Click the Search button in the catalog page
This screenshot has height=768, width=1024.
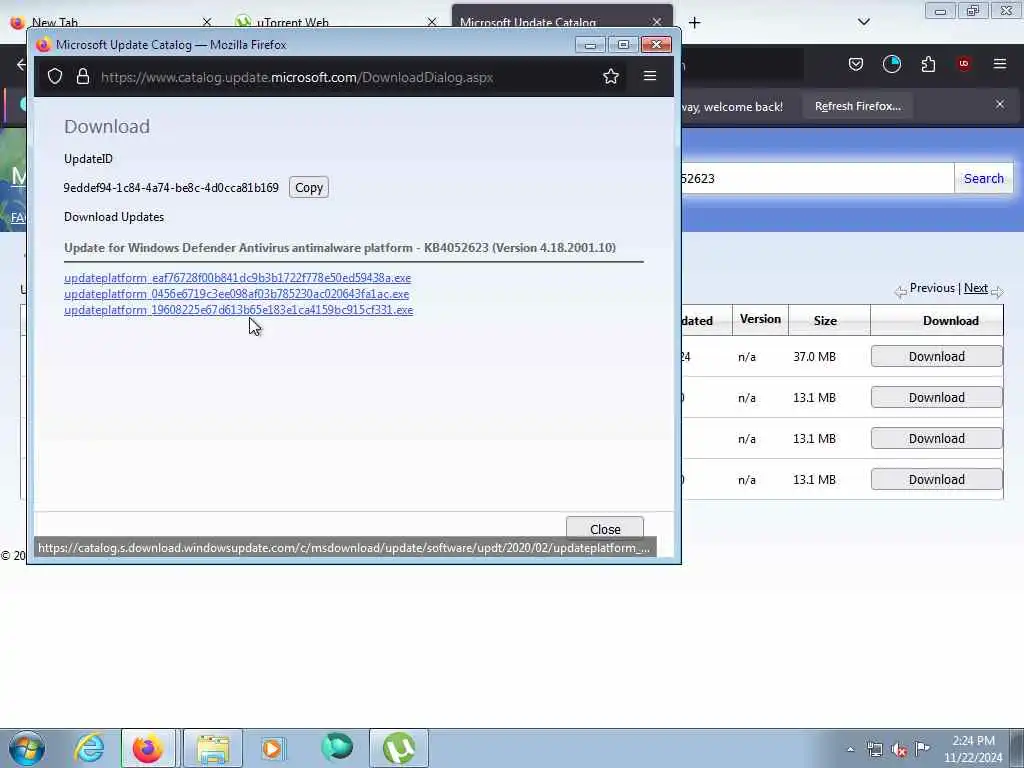click(984, 178)
